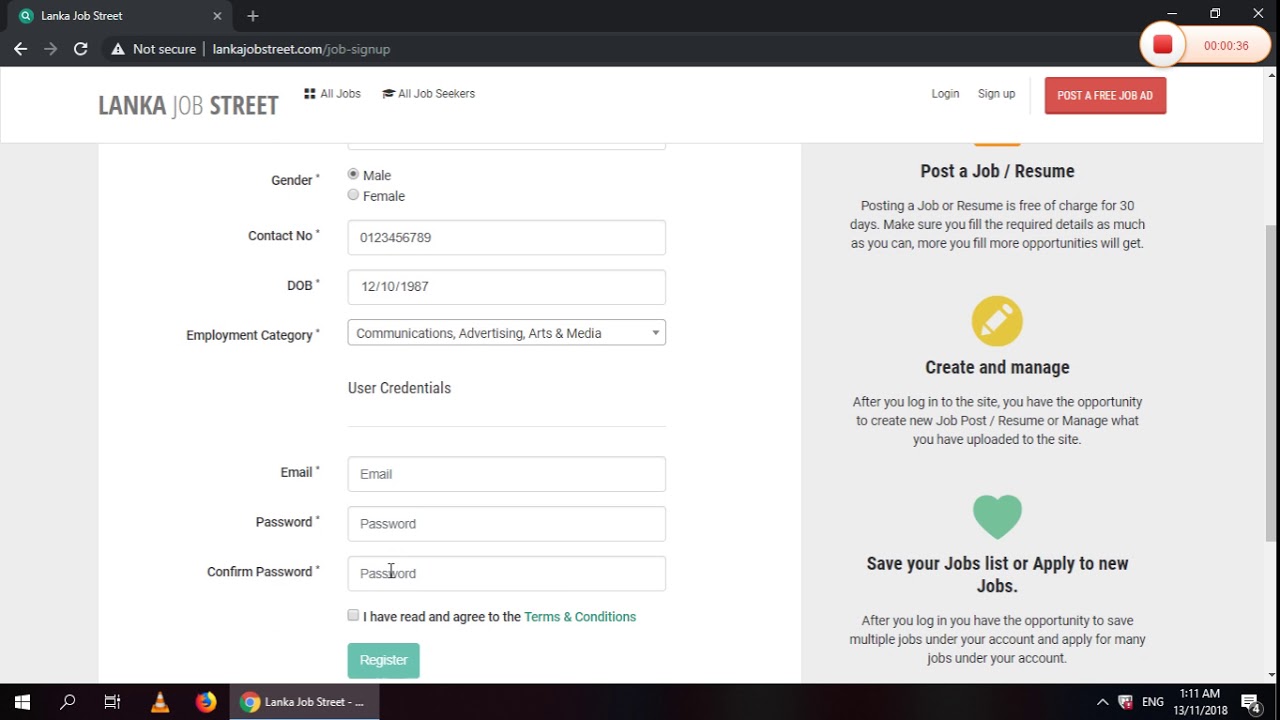The height and width of the screenshot is (720, 1280).
Task: Open Windows search from taskbar
Action: point(67,702)
